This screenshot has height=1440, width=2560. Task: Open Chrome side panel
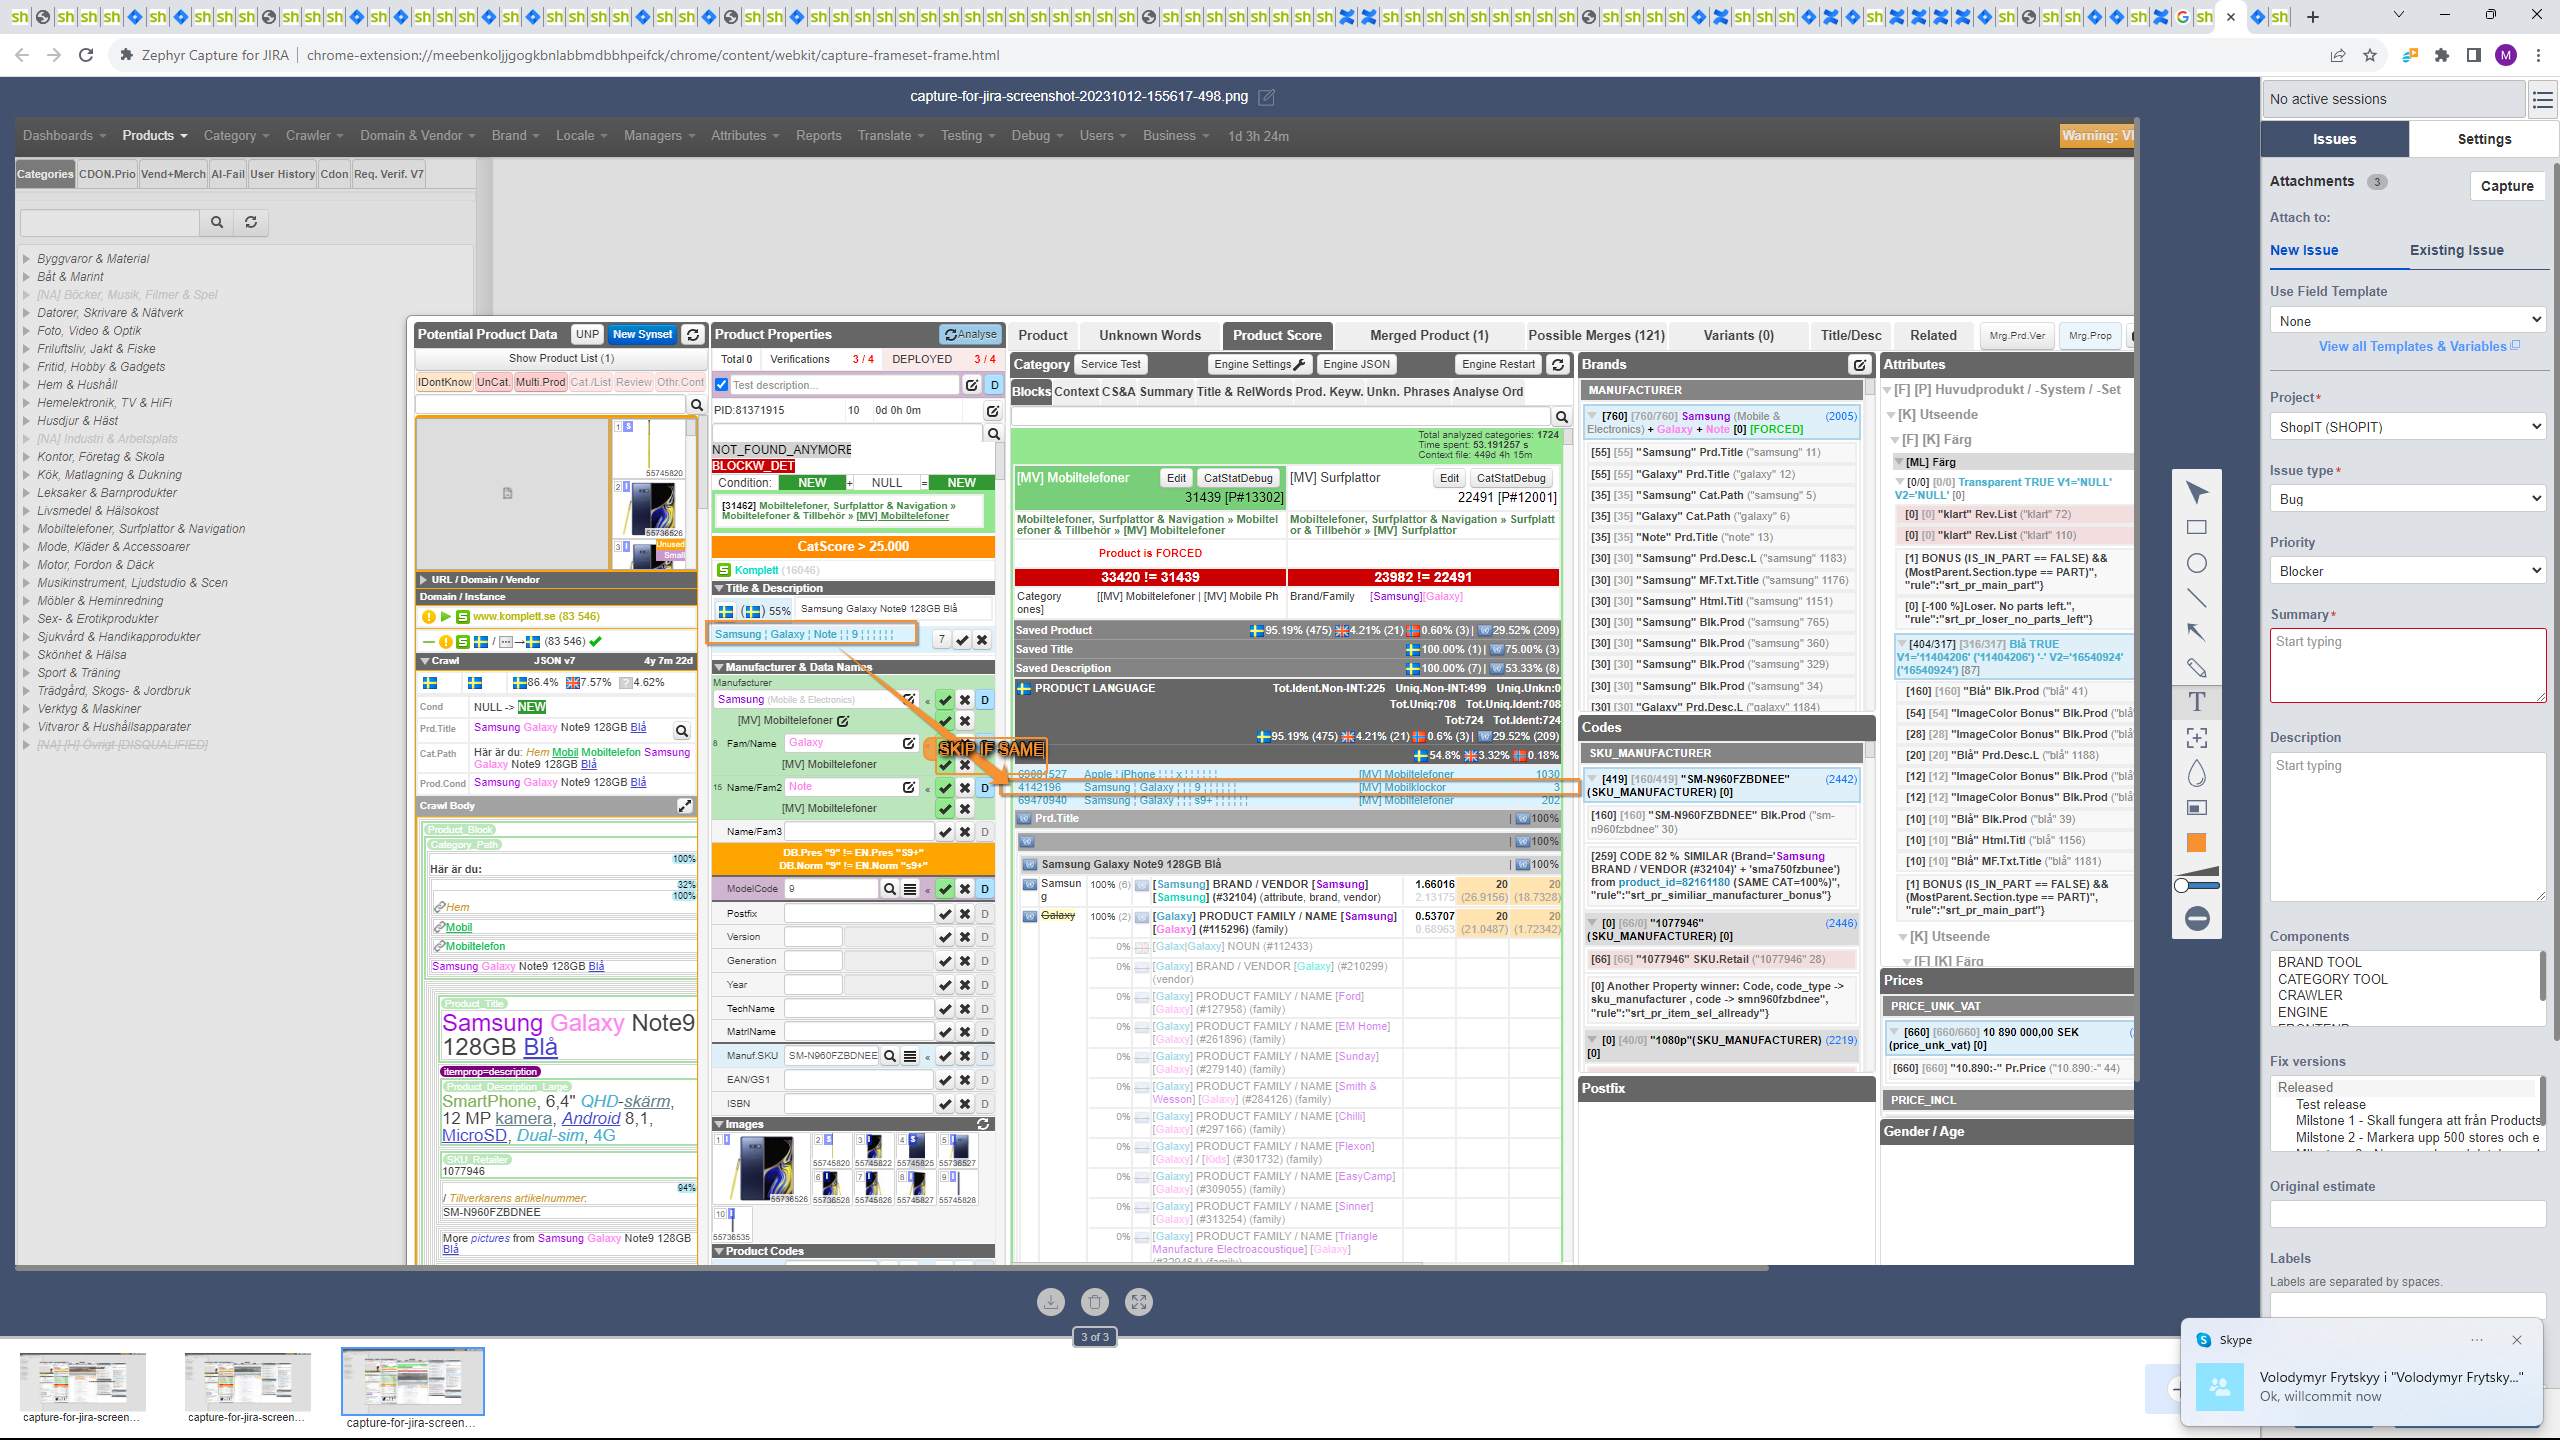pos(2473,55)
